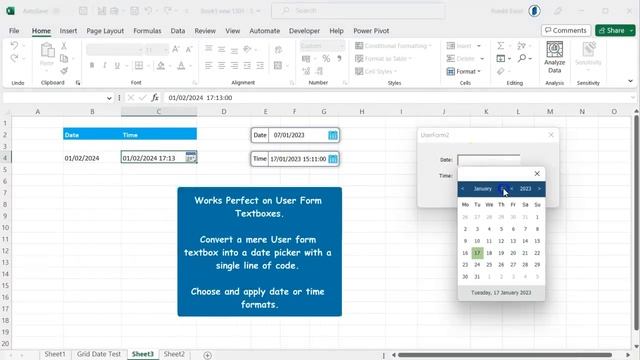
Task: Apply Comma Style format
Action: pos(339,59)
